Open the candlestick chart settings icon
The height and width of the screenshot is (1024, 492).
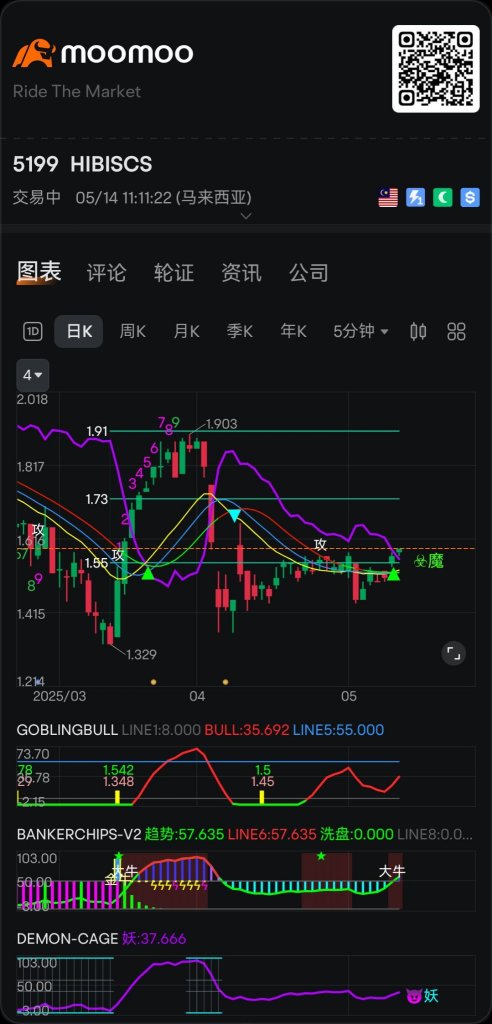coord(418,332)
